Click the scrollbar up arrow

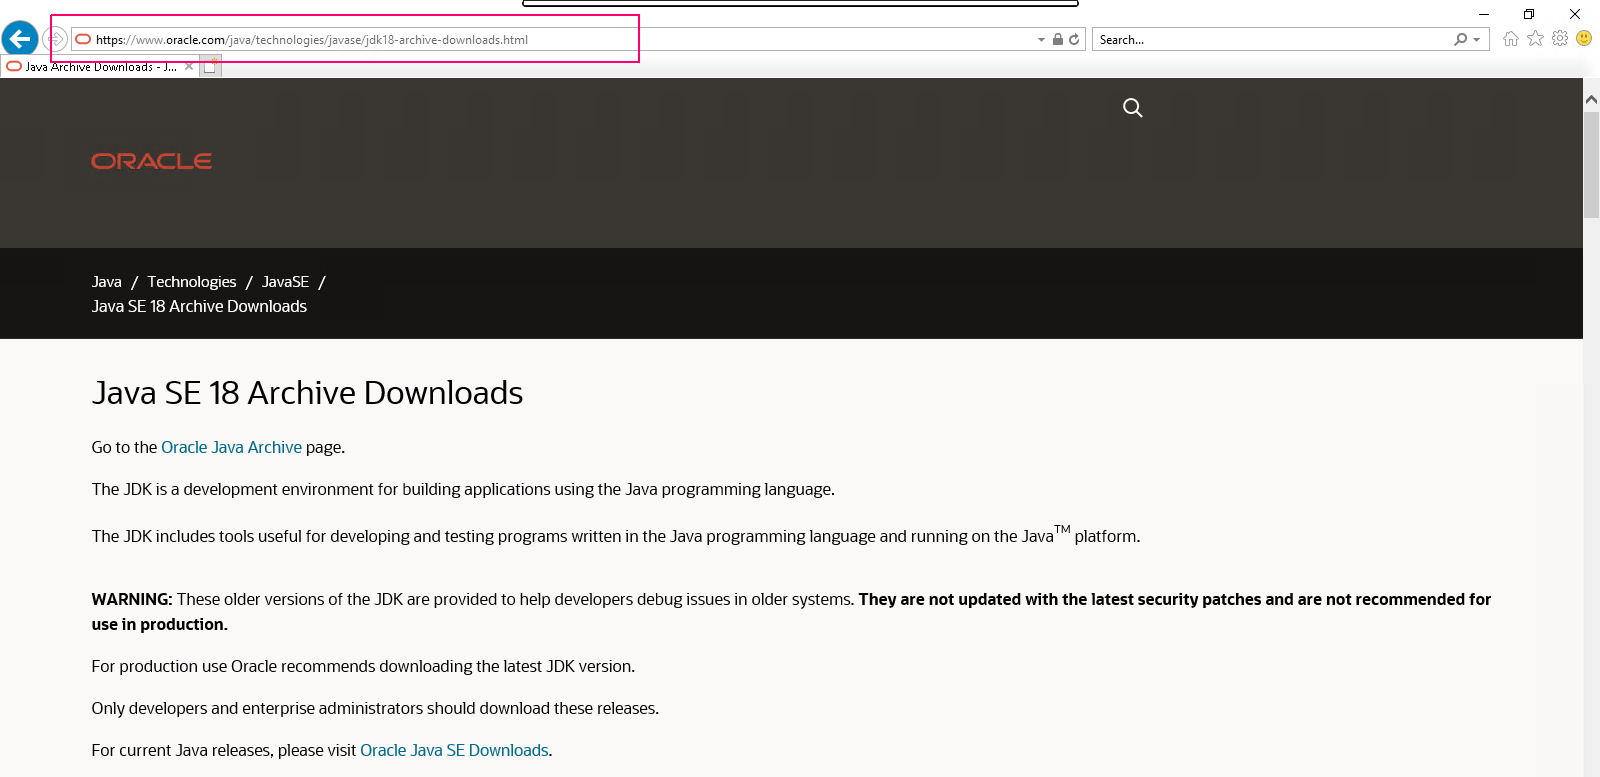1591,100
